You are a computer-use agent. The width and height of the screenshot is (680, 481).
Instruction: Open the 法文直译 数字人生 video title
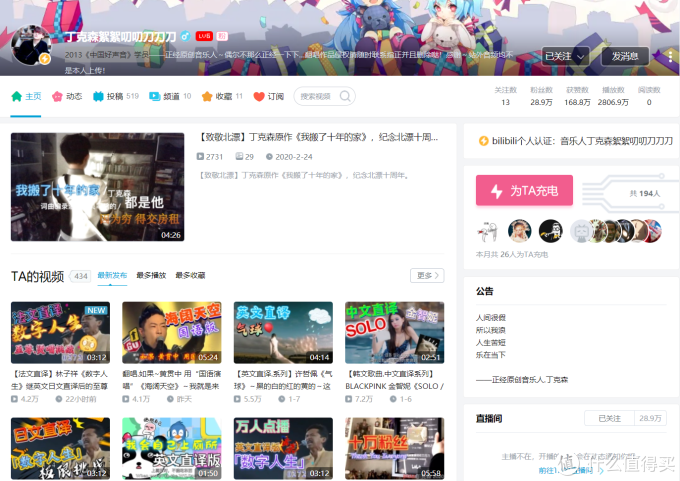pos(60,380)
